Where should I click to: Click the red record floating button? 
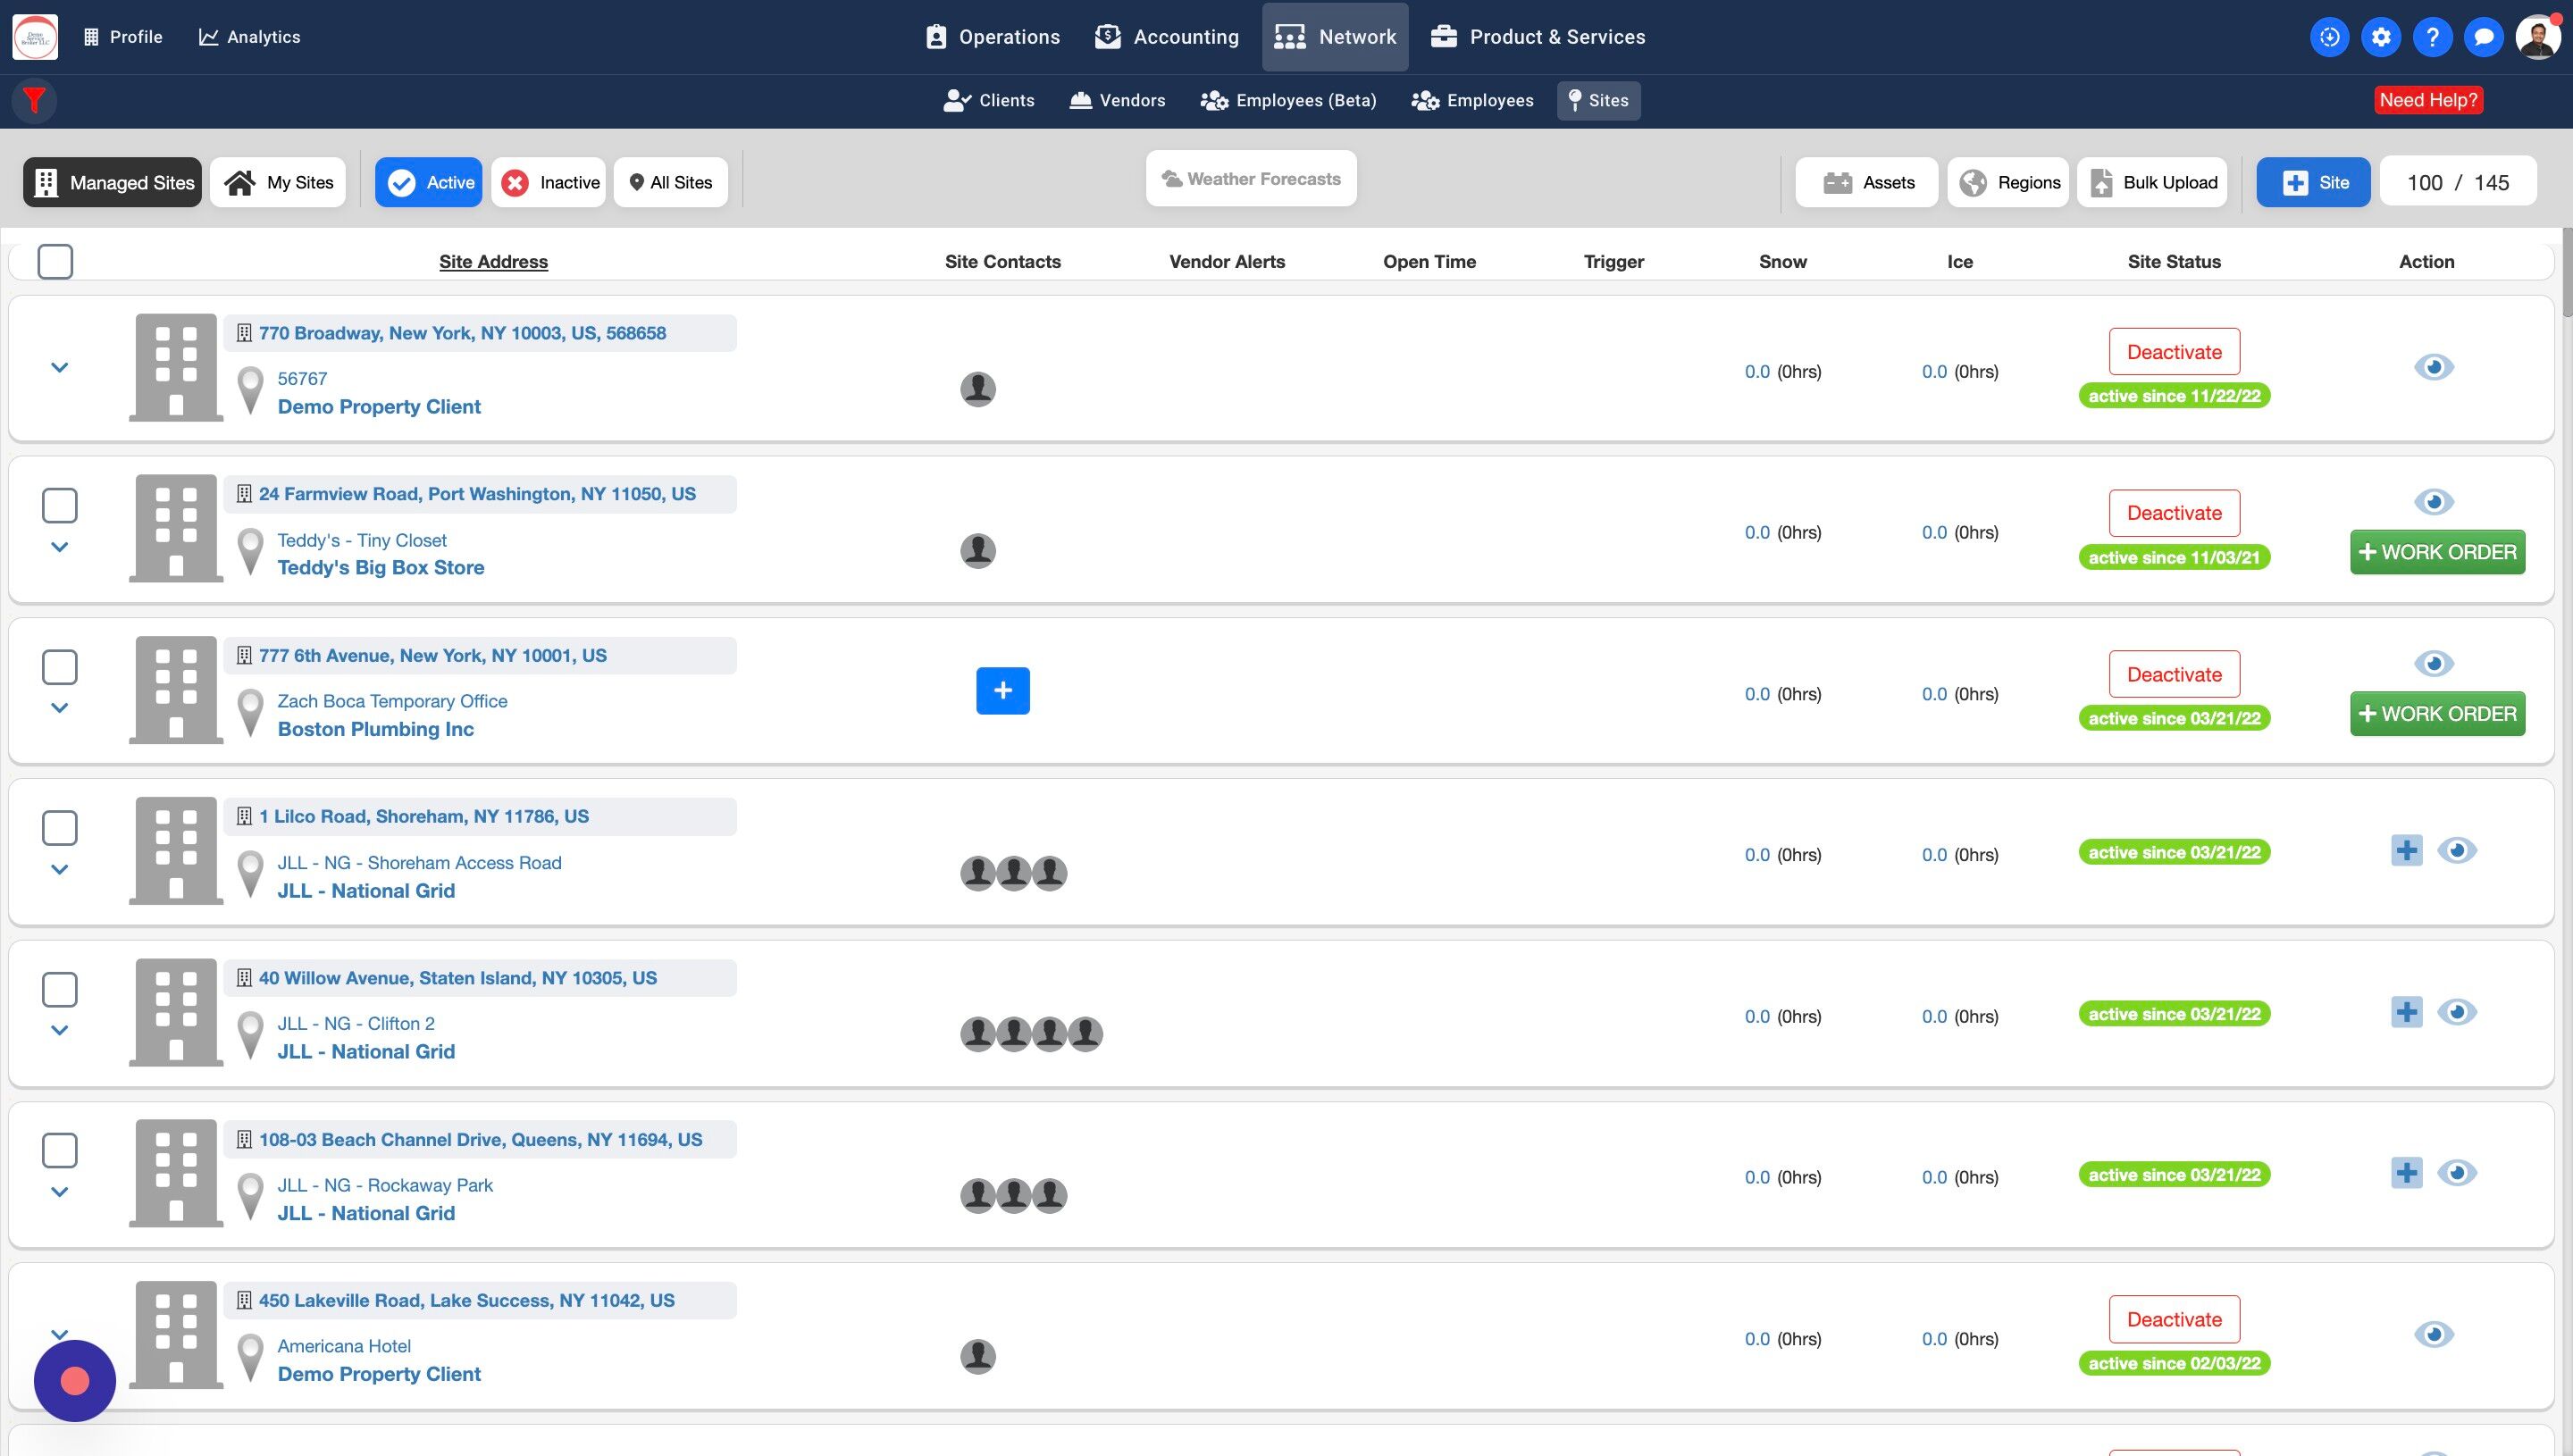coord(75,1381)
